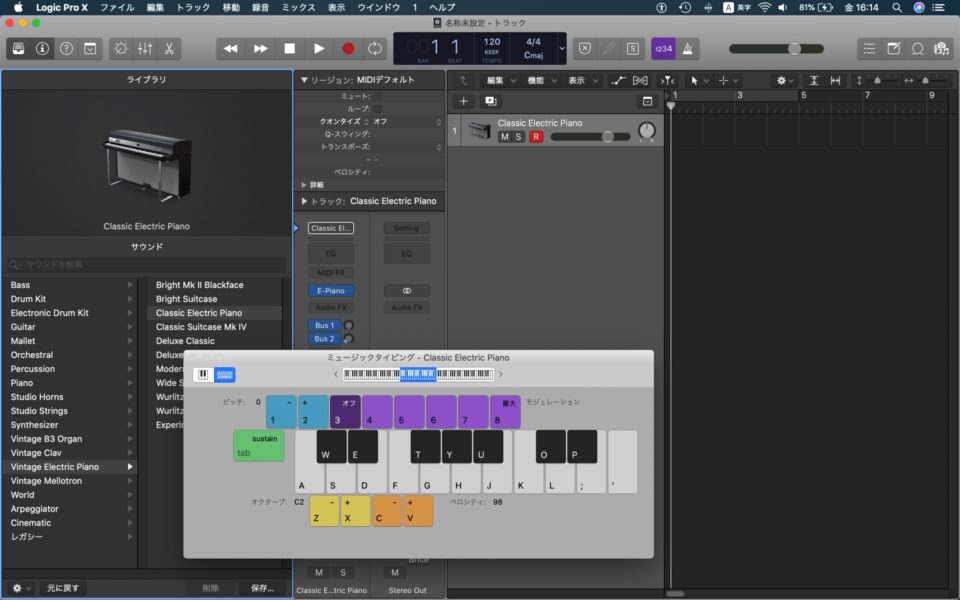Toggle the ミュート checkbox in region inspector

tap(377, 96)
